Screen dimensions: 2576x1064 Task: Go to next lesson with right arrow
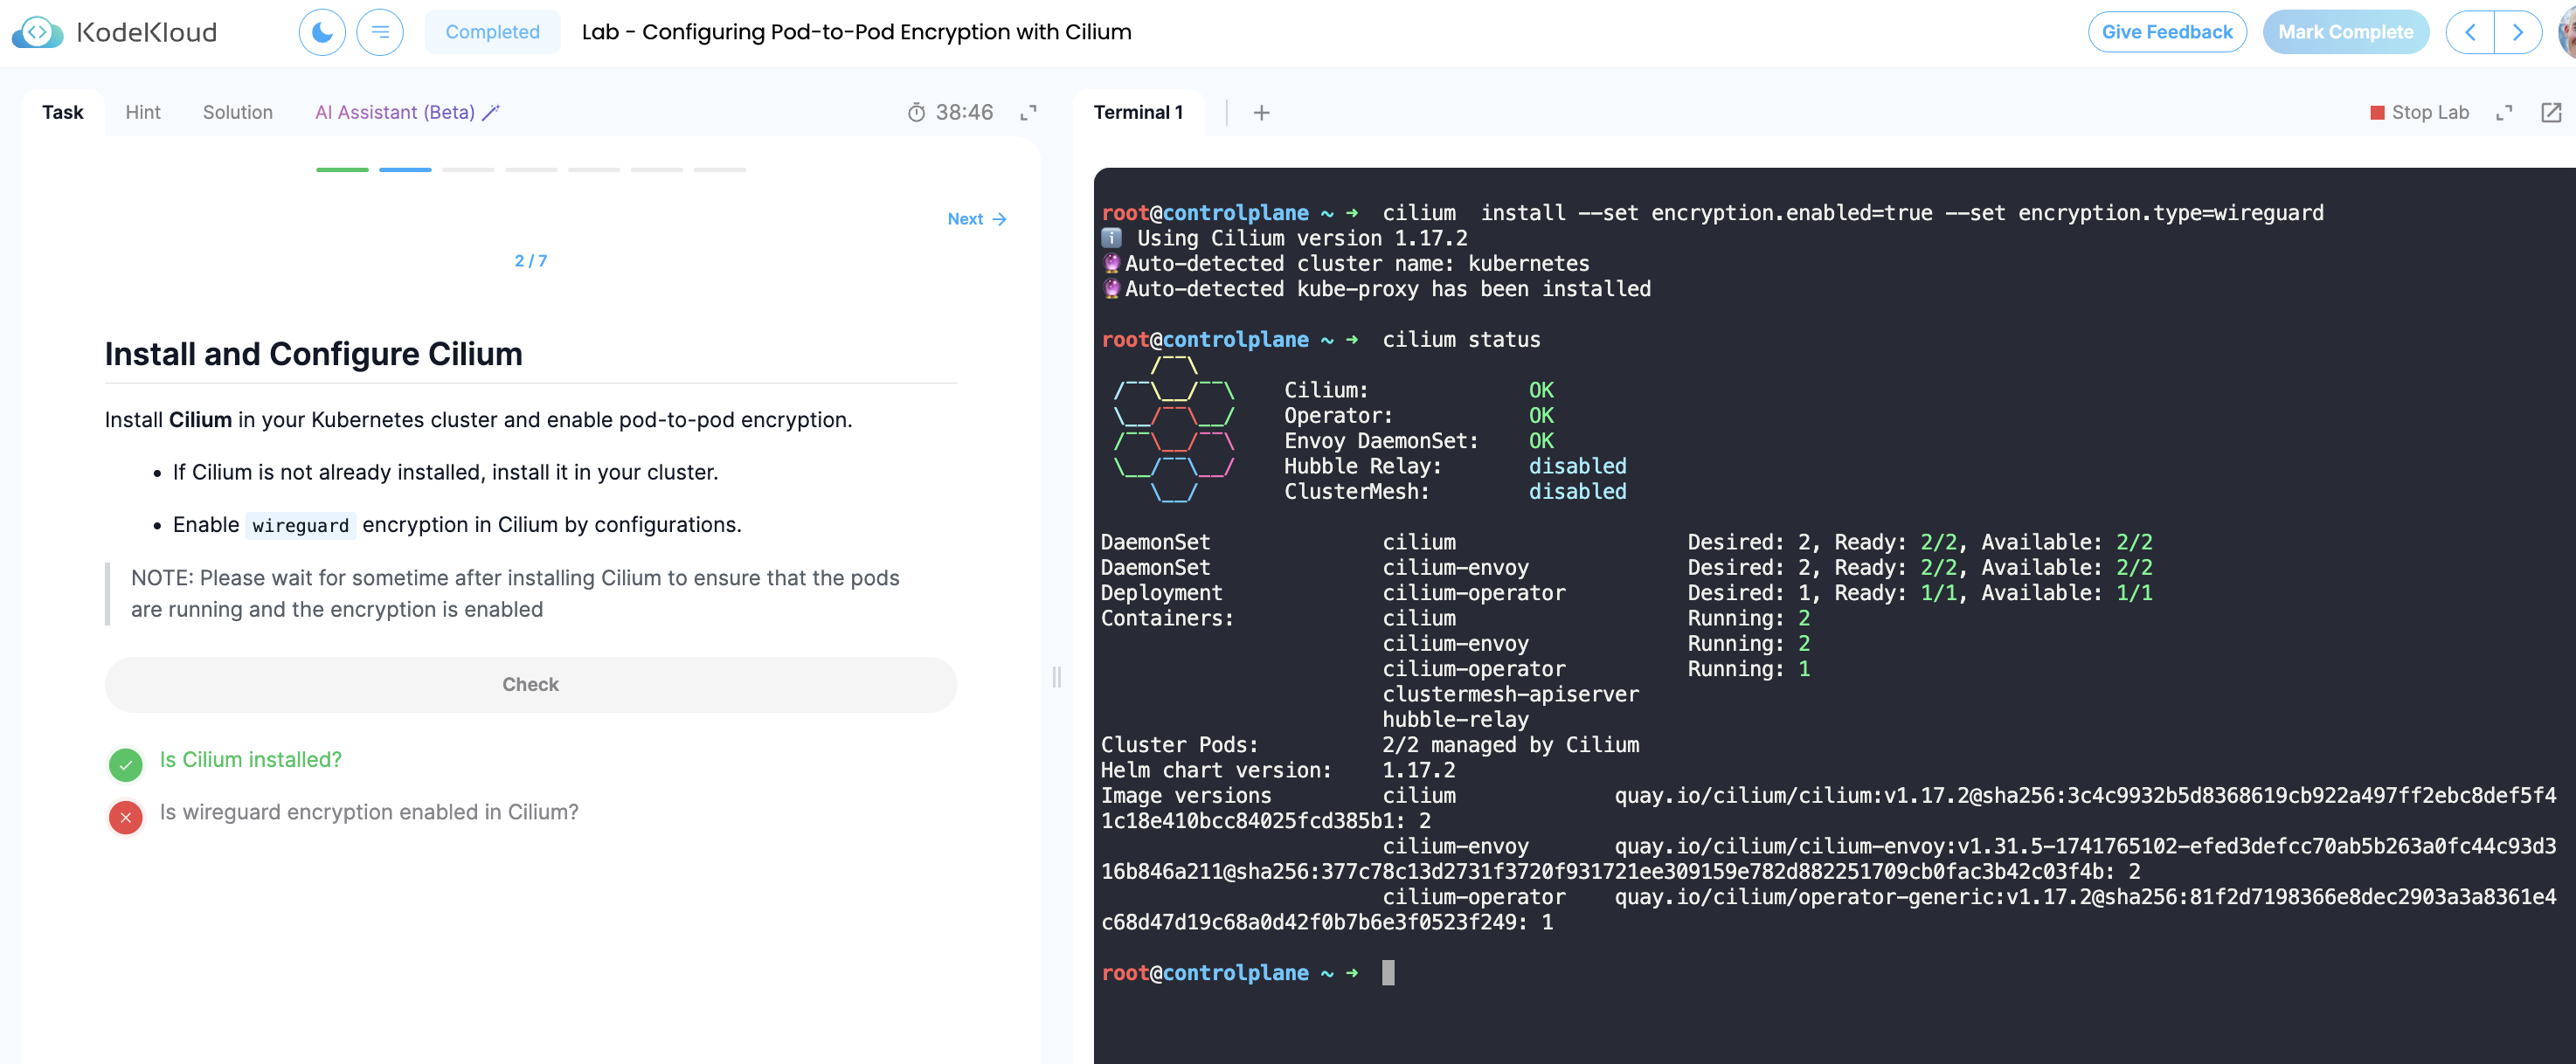[x=2517, y=32]
